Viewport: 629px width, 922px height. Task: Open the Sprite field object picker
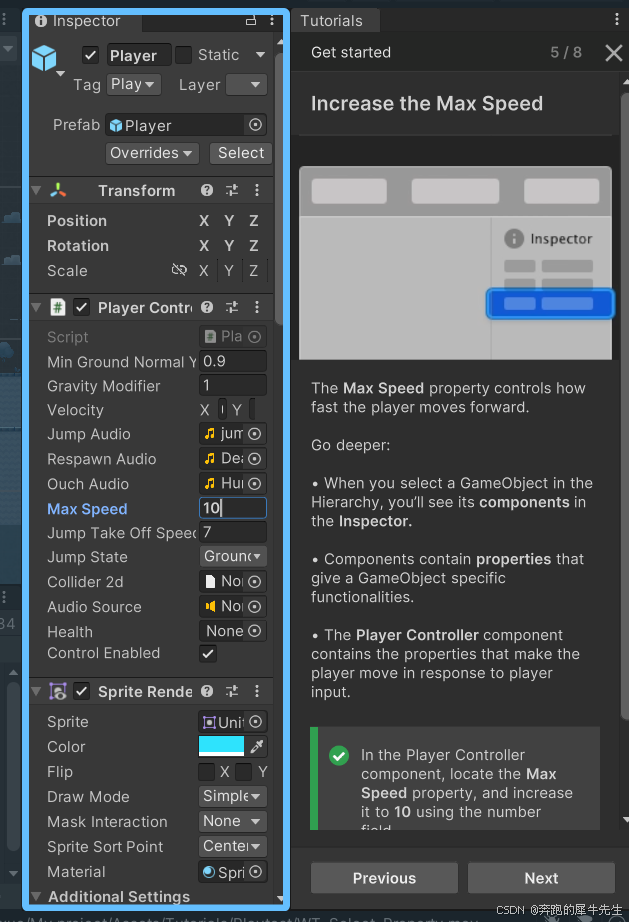point(255,721)
